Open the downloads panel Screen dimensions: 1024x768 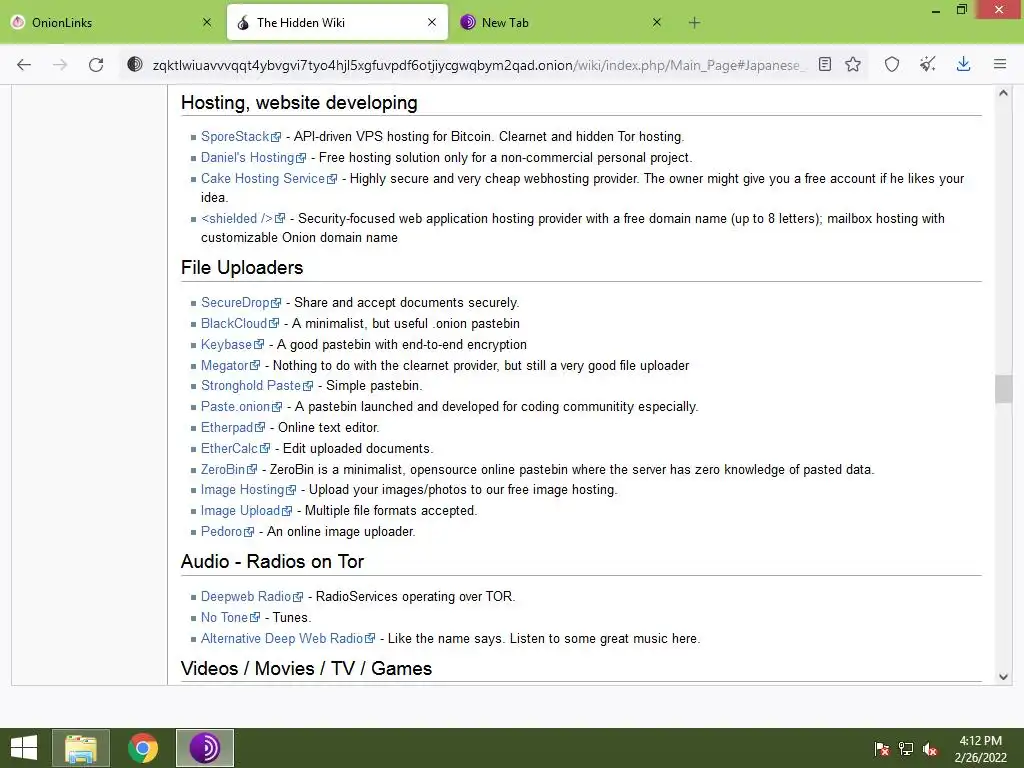coord(963,65)
